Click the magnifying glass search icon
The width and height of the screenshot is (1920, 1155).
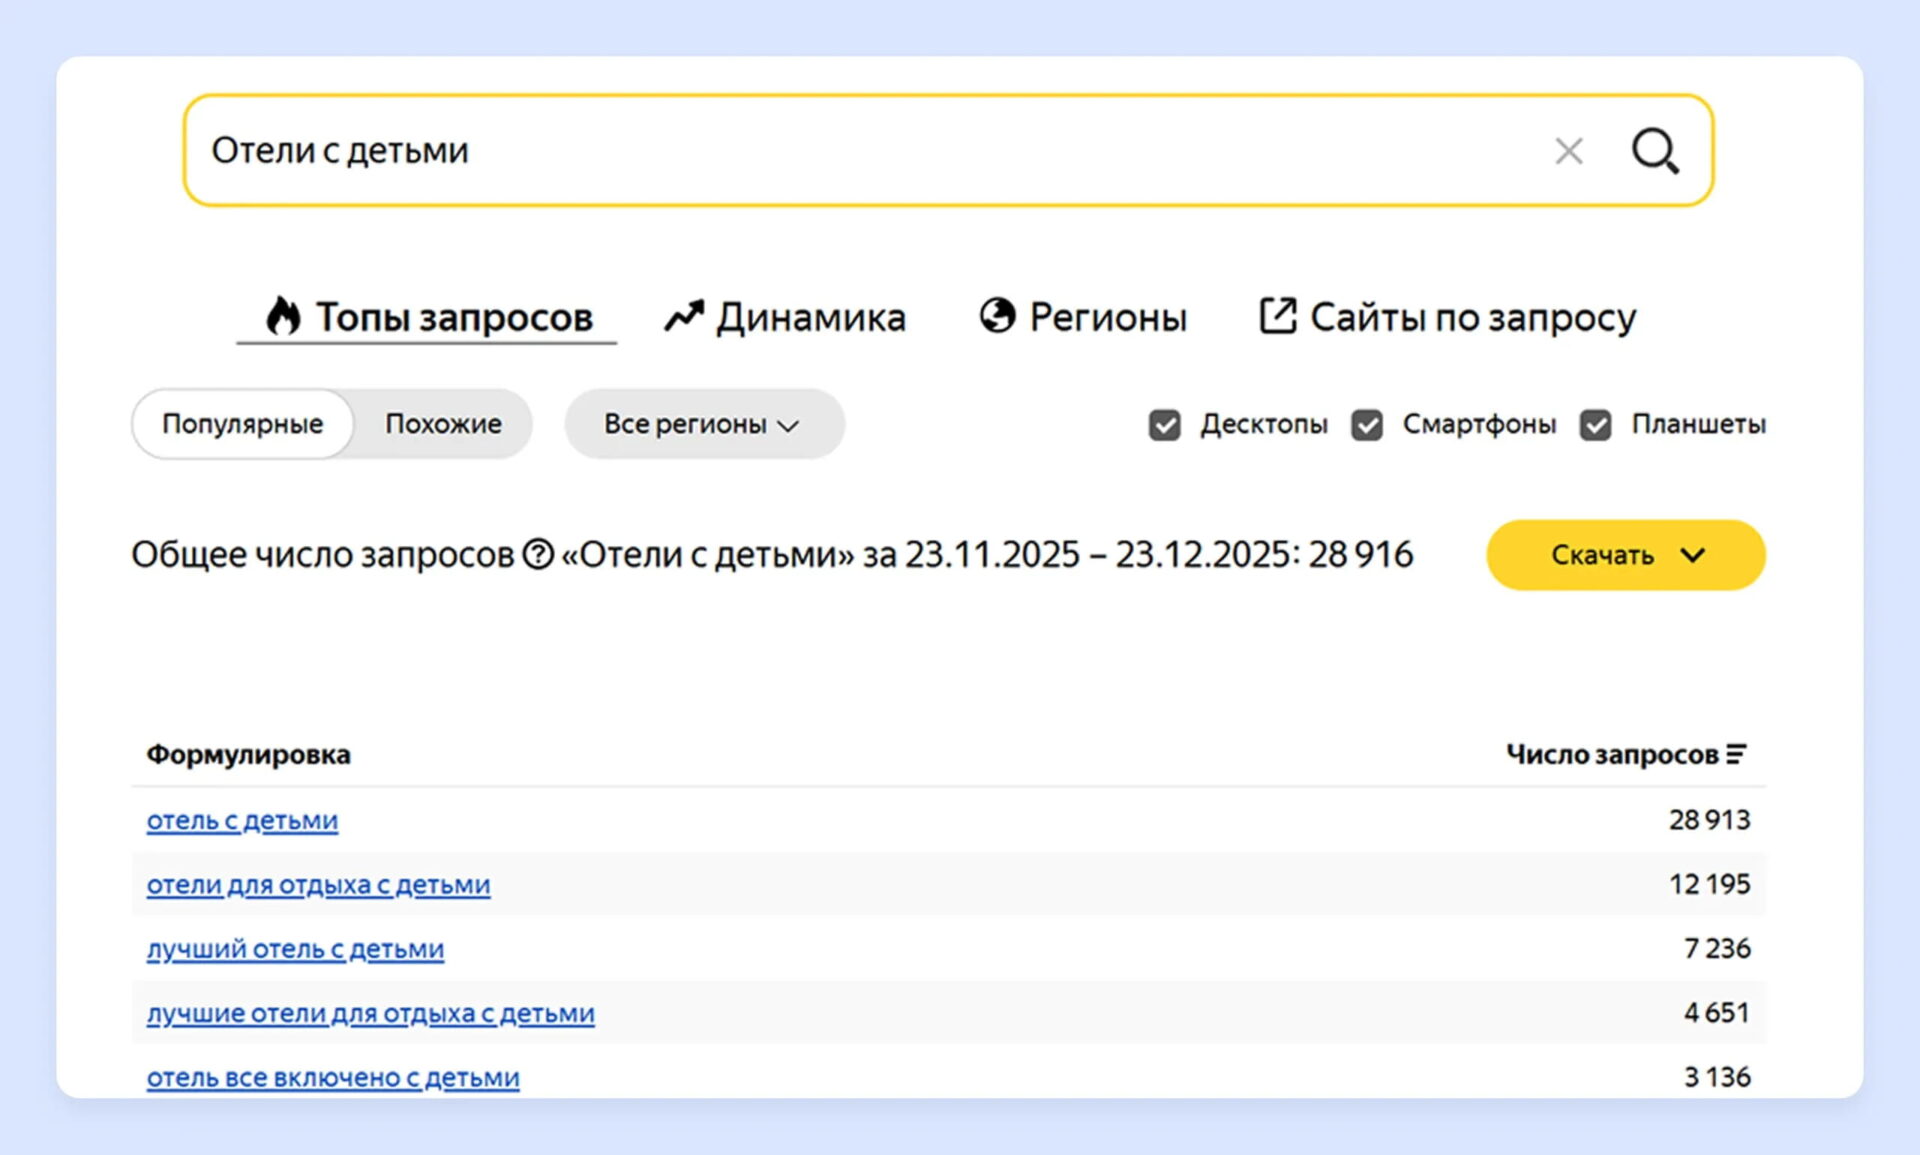(1655, 151)
